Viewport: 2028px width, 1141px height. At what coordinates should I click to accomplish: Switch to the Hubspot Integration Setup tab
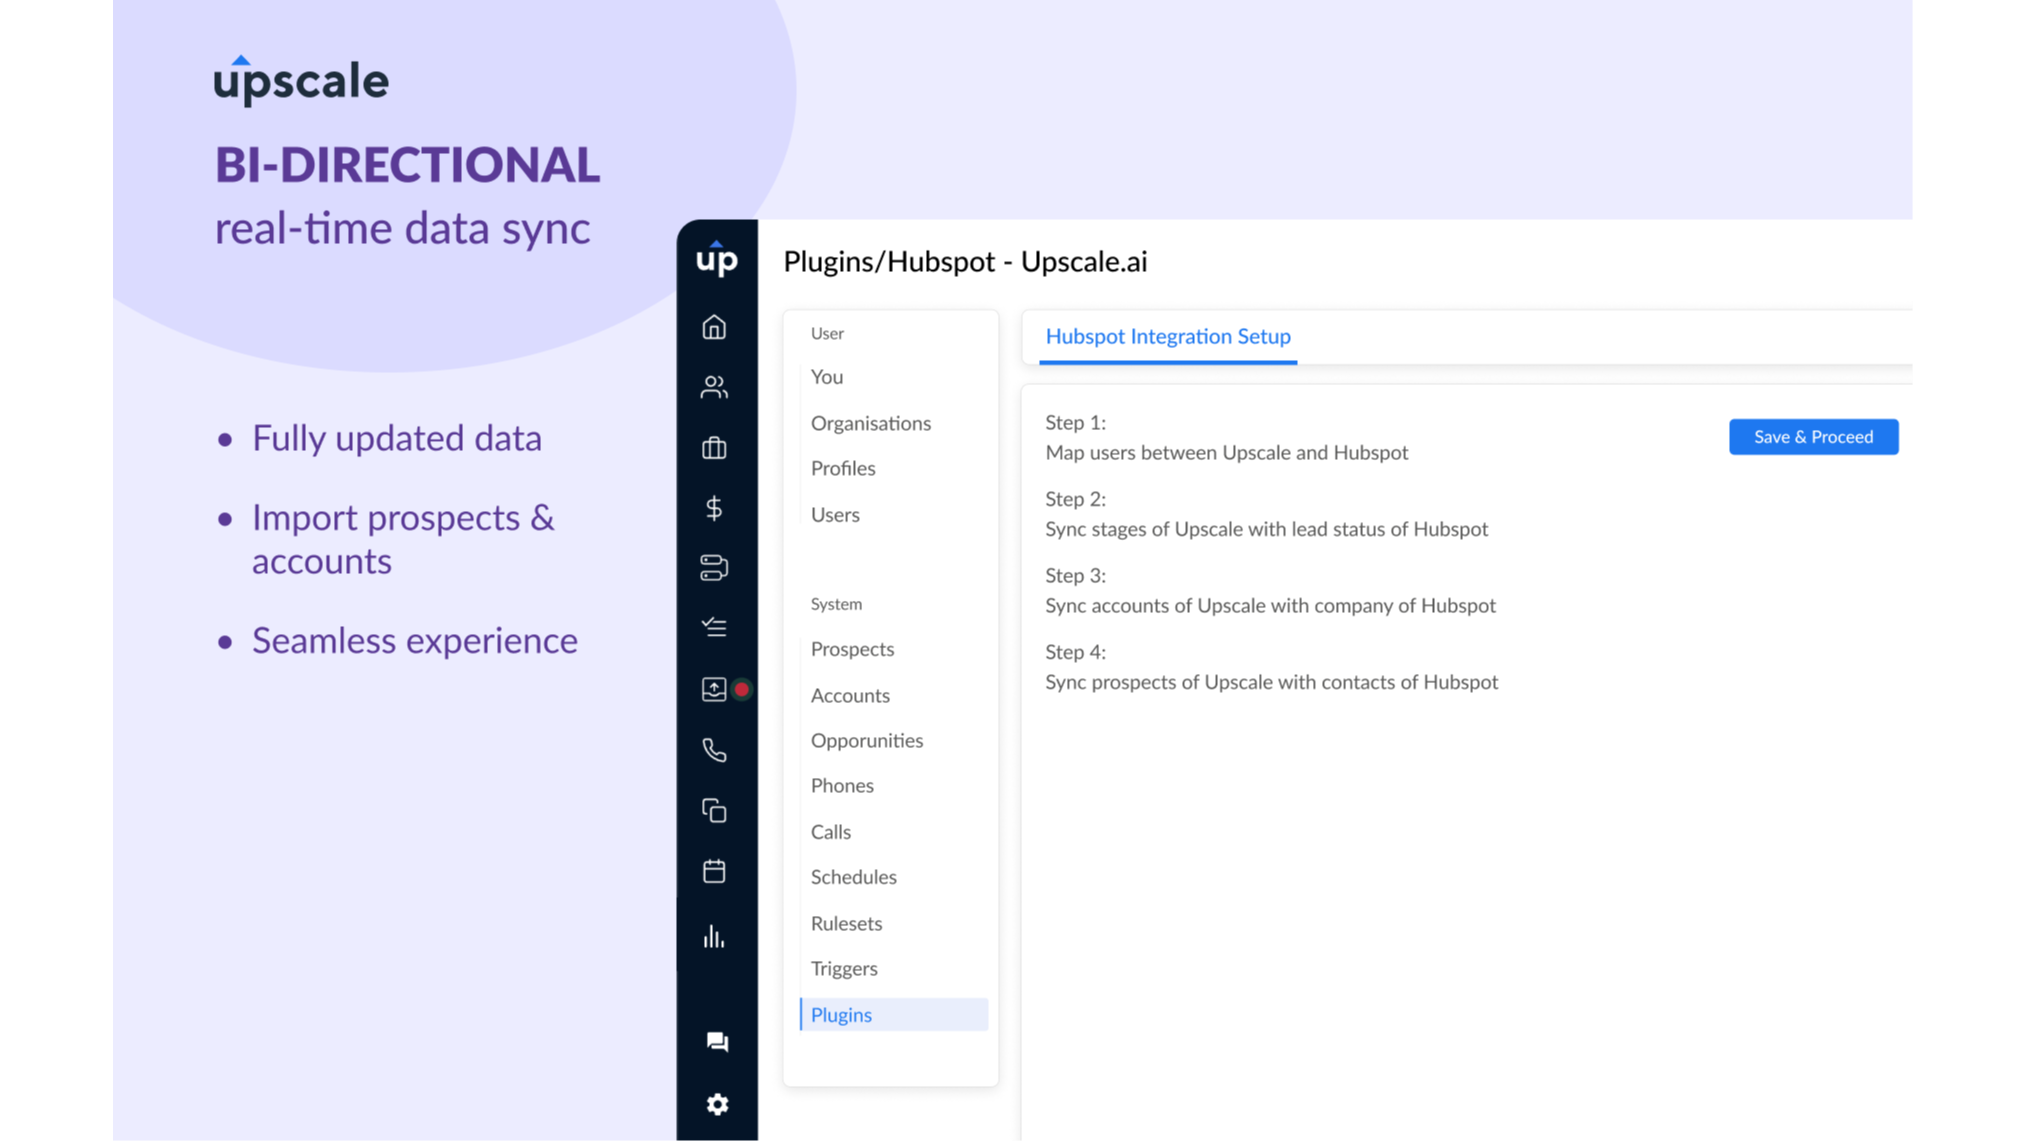(1167, 337)
